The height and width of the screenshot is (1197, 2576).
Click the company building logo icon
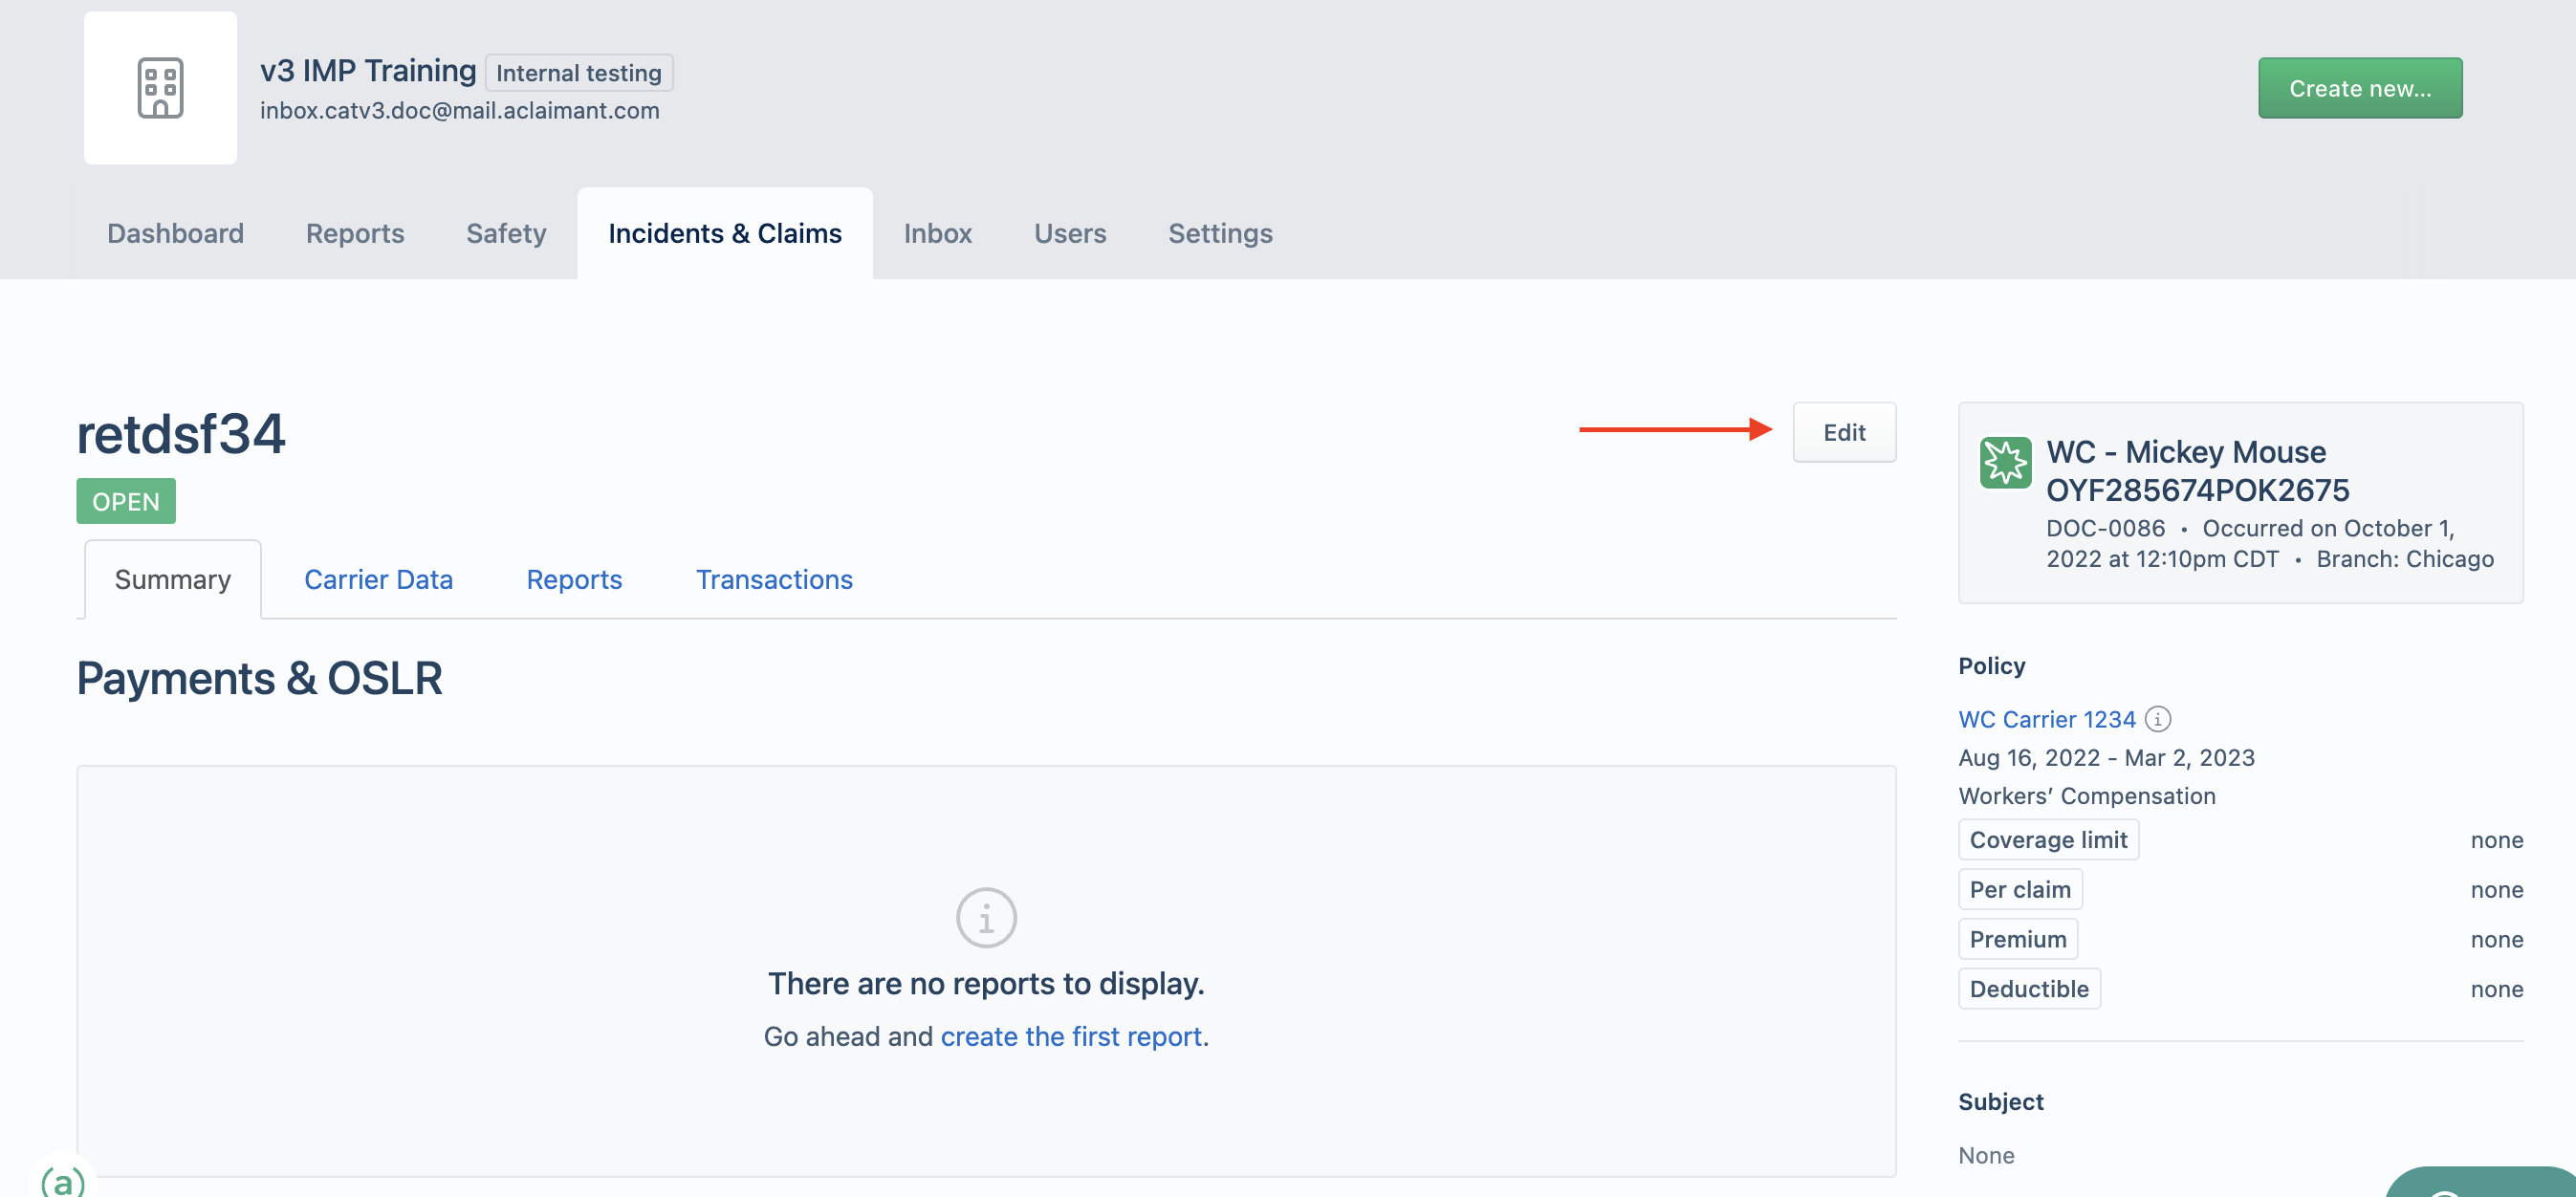coord(160,88)
